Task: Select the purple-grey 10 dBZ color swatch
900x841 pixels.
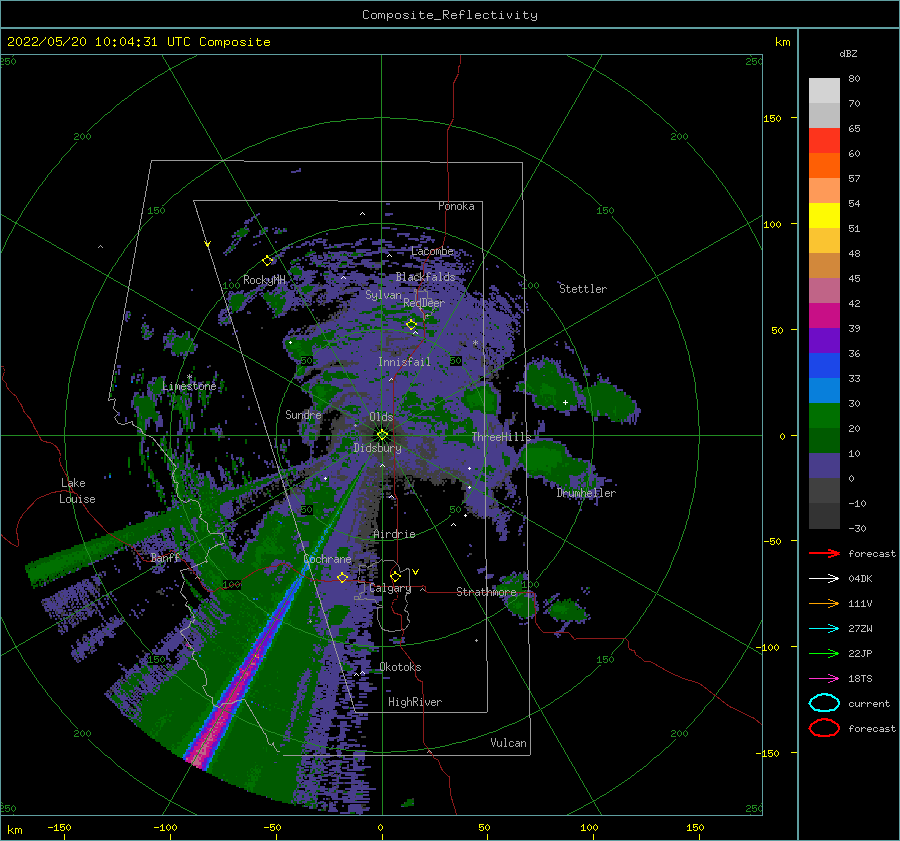Action: [824, 466]
